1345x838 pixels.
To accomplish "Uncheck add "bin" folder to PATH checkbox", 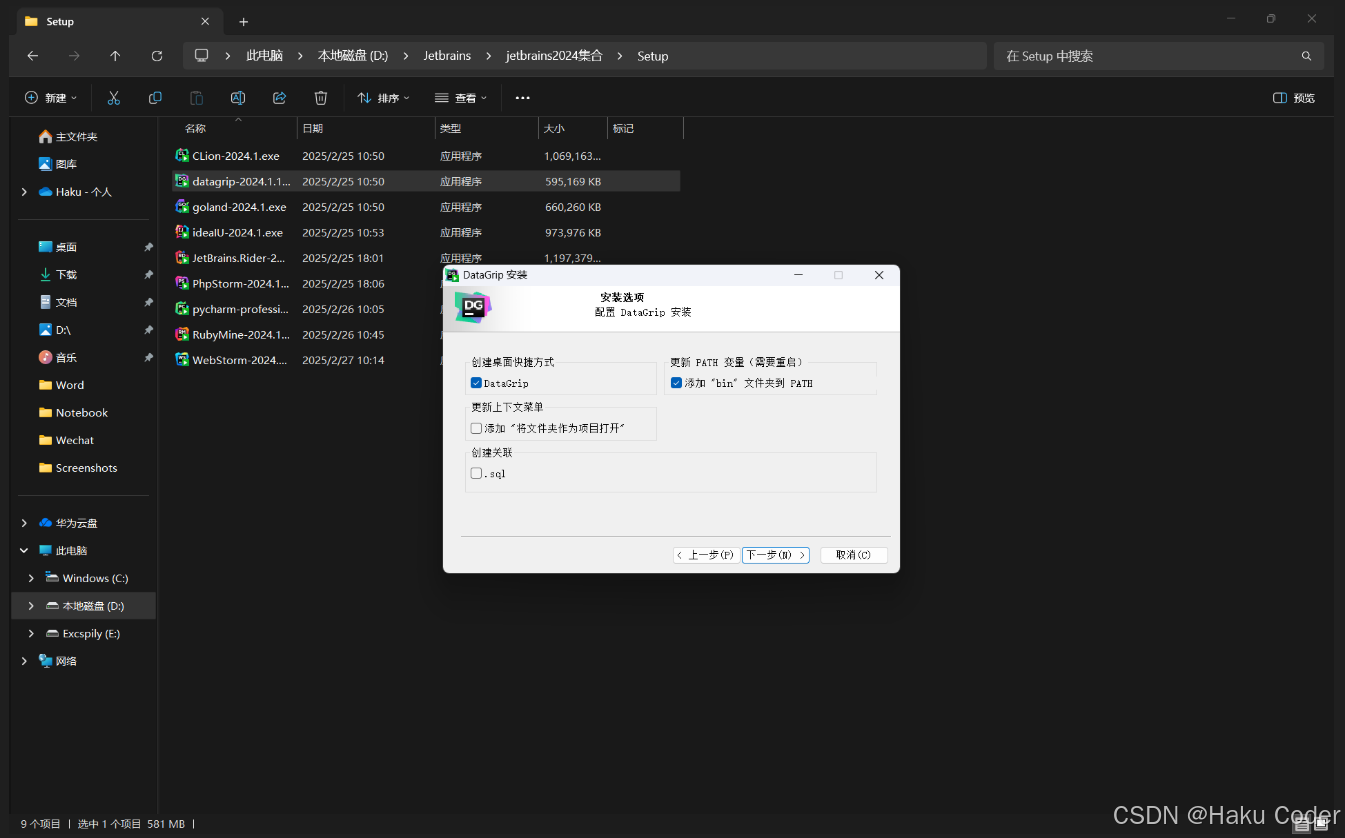I will 676,383.
